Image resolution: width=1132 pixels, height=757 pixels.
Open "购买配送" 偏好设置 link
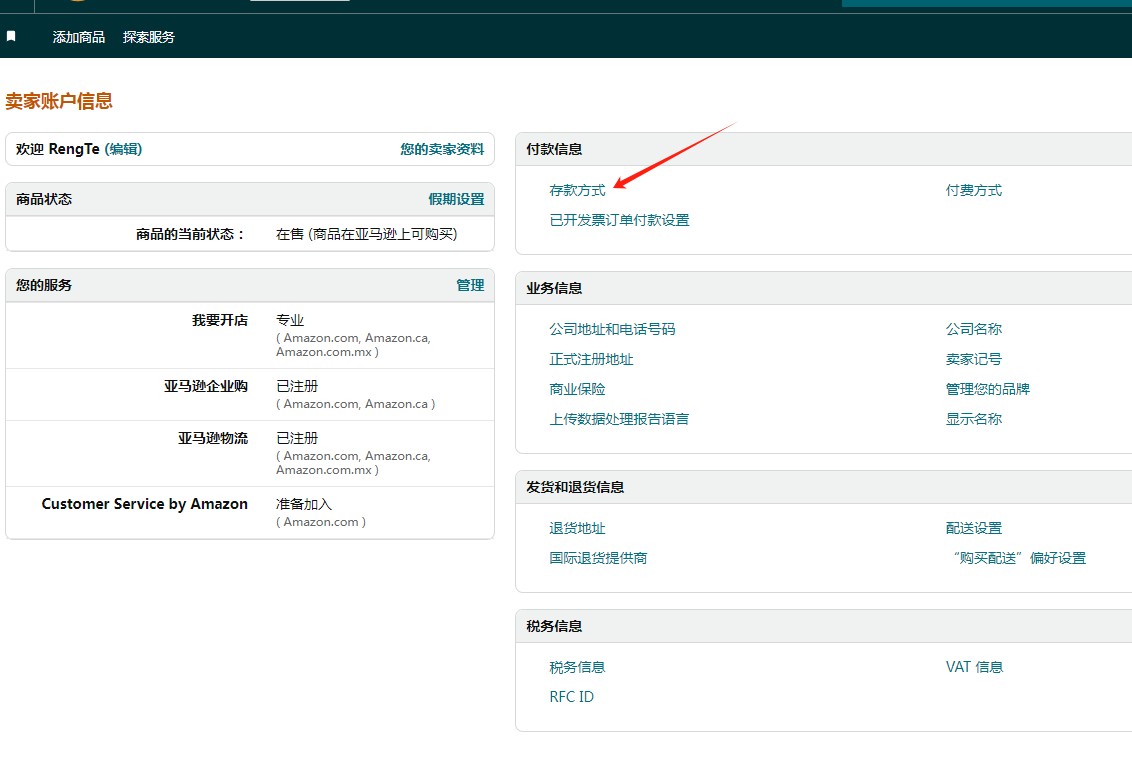1019,558
